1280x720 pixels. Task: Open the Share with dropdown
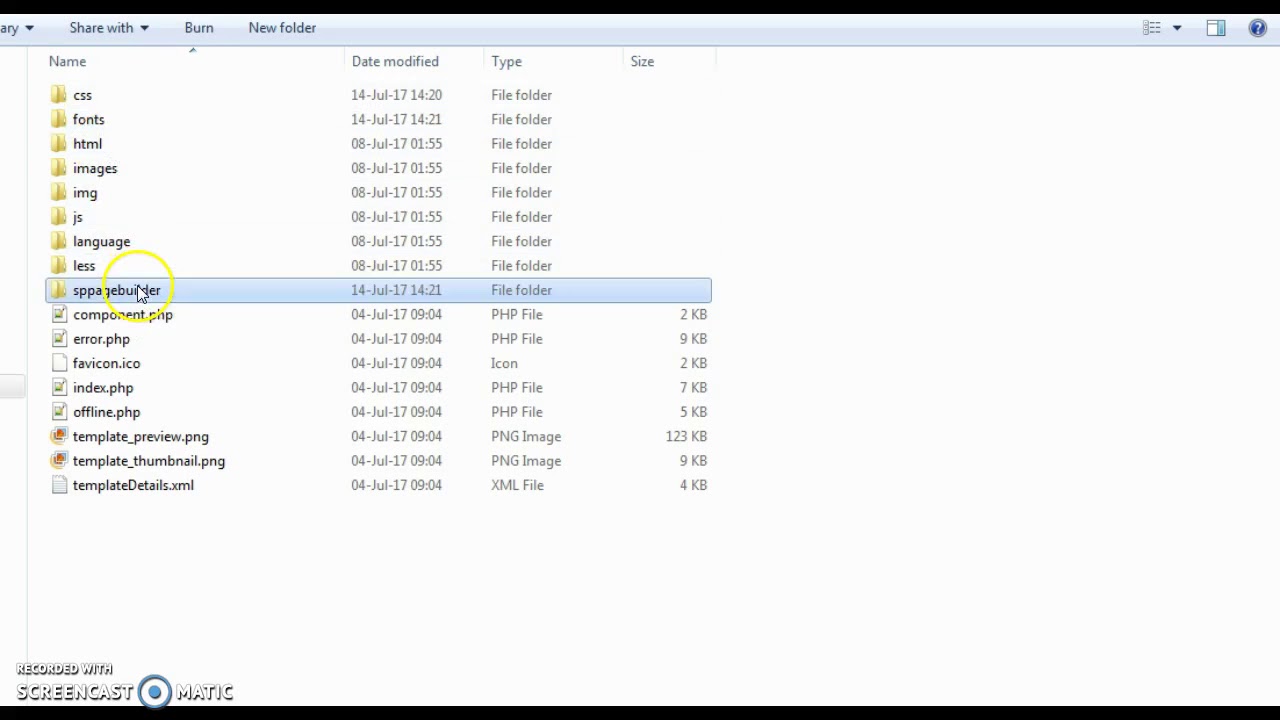coord(109,28)
